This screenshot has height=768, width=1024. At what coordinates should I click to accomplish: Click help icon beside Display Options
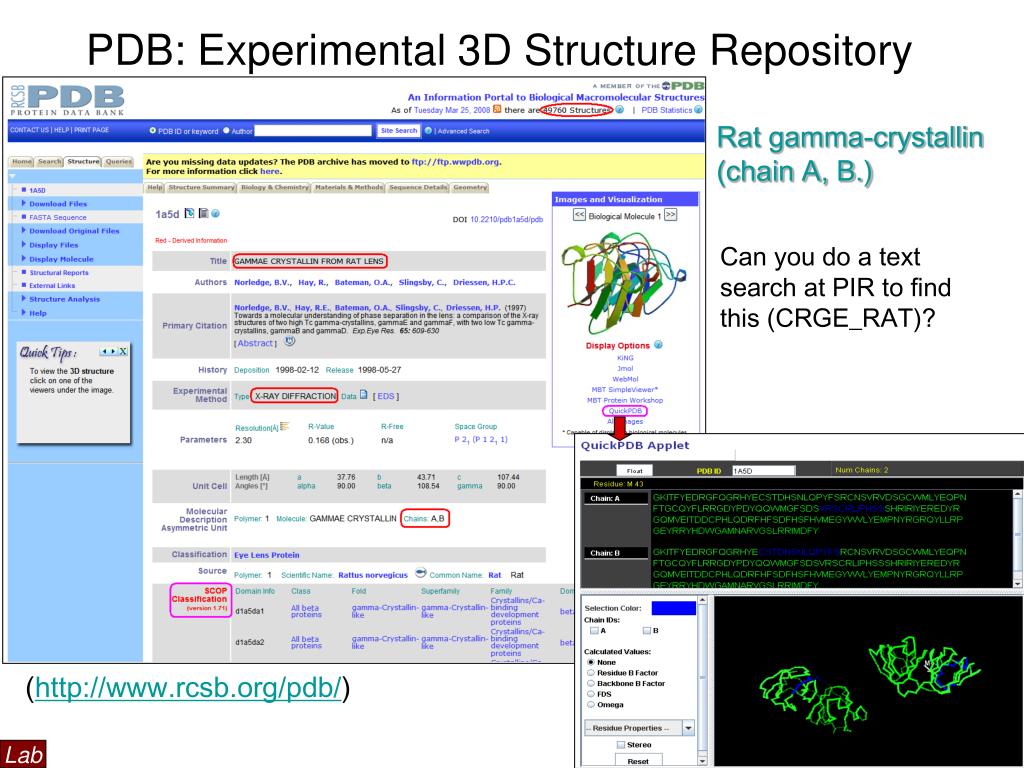pyautogui.click(x=658, y=345)
